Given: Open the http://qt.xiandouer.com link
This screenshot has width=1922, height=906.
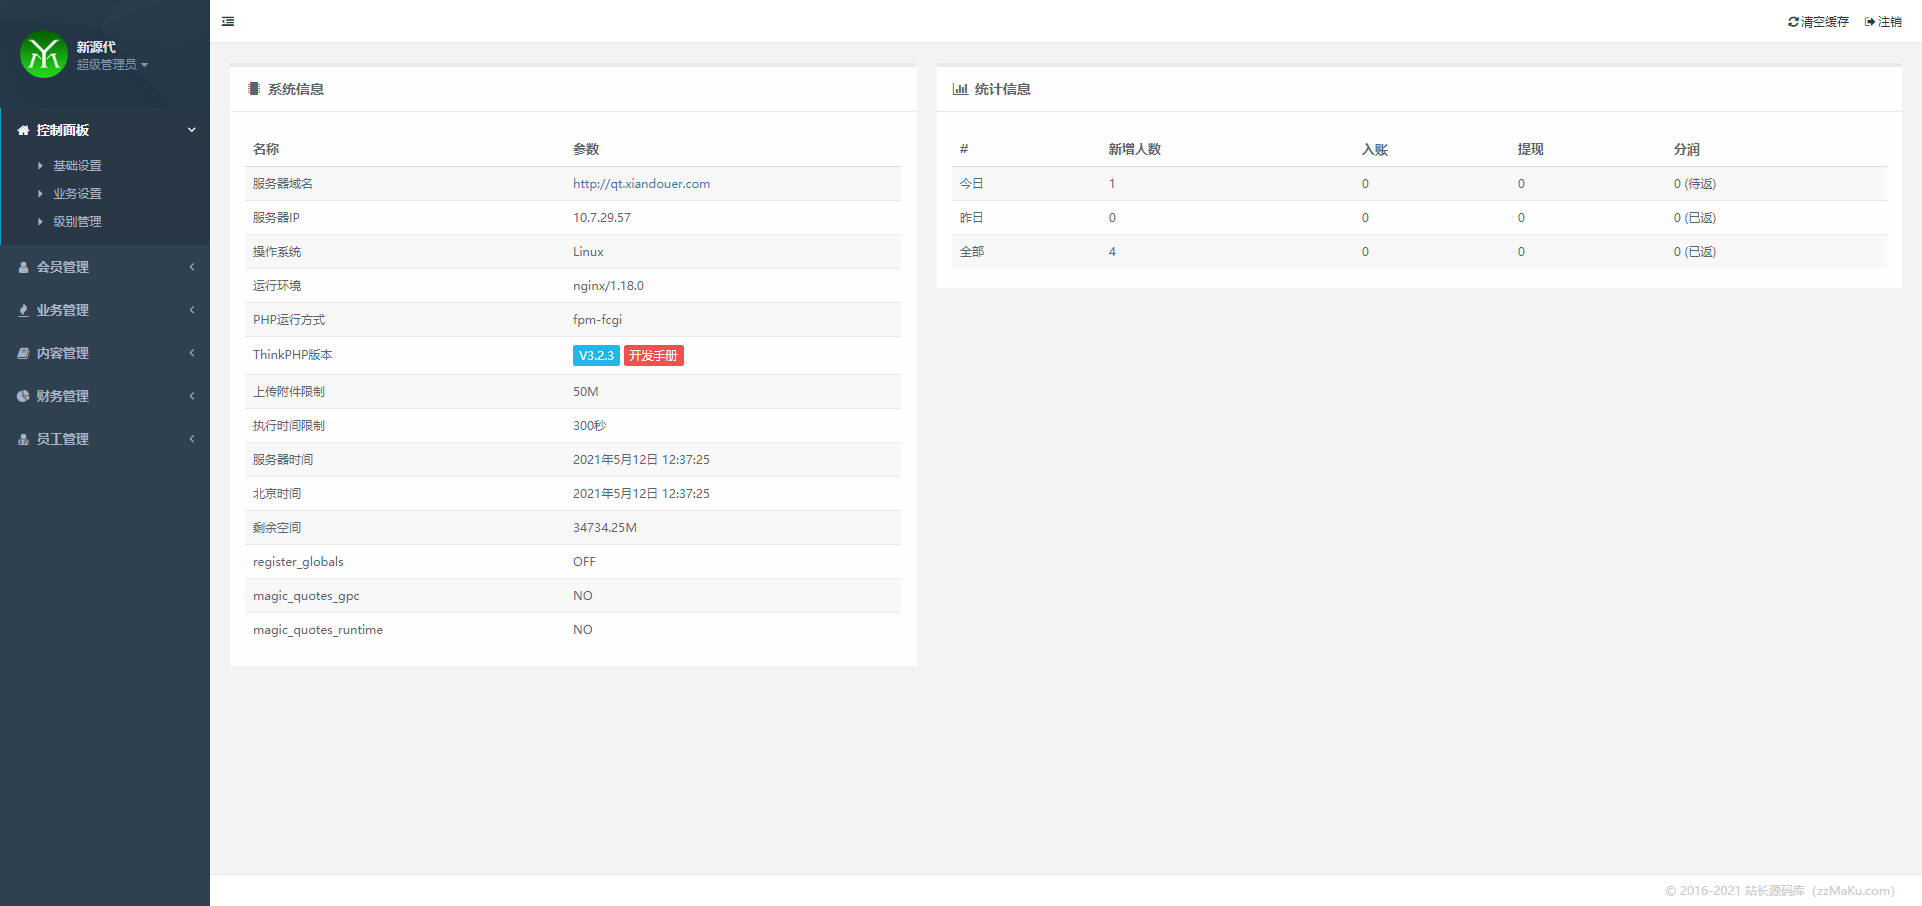Looking at the screenshot, I should 641,184.
